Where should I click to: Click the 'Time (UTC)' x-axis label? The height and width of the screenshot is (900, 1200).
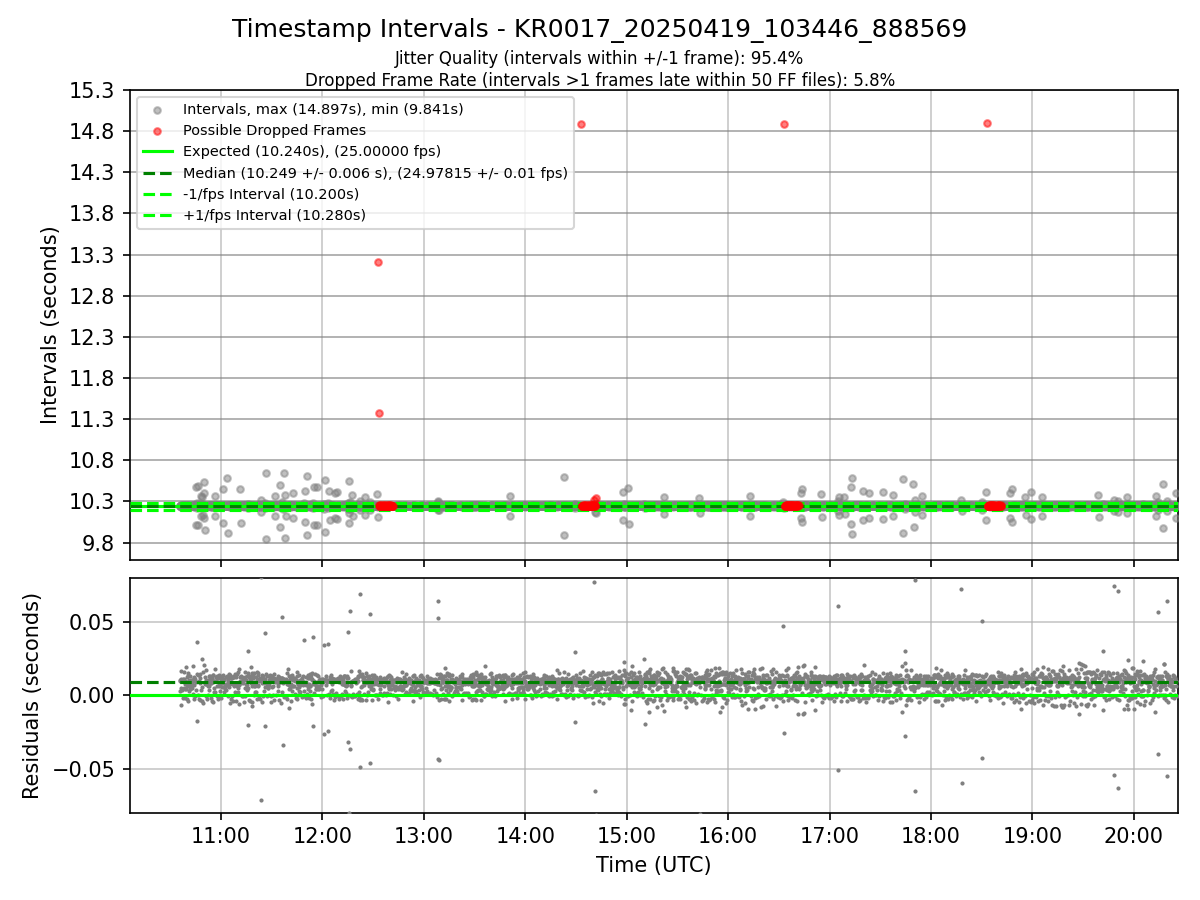coord(653,865)
